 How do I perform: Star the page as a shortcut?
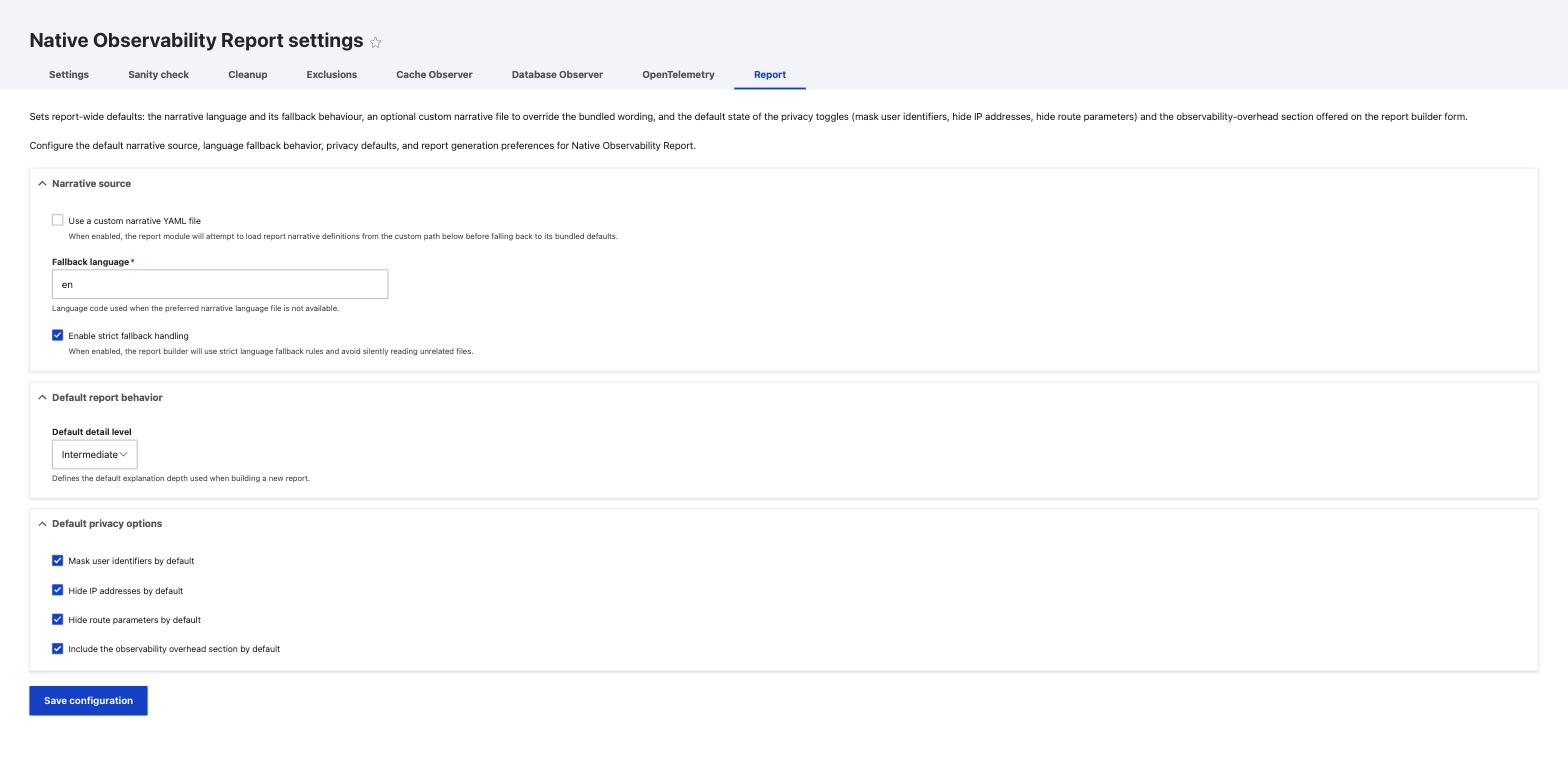point(375,42)
